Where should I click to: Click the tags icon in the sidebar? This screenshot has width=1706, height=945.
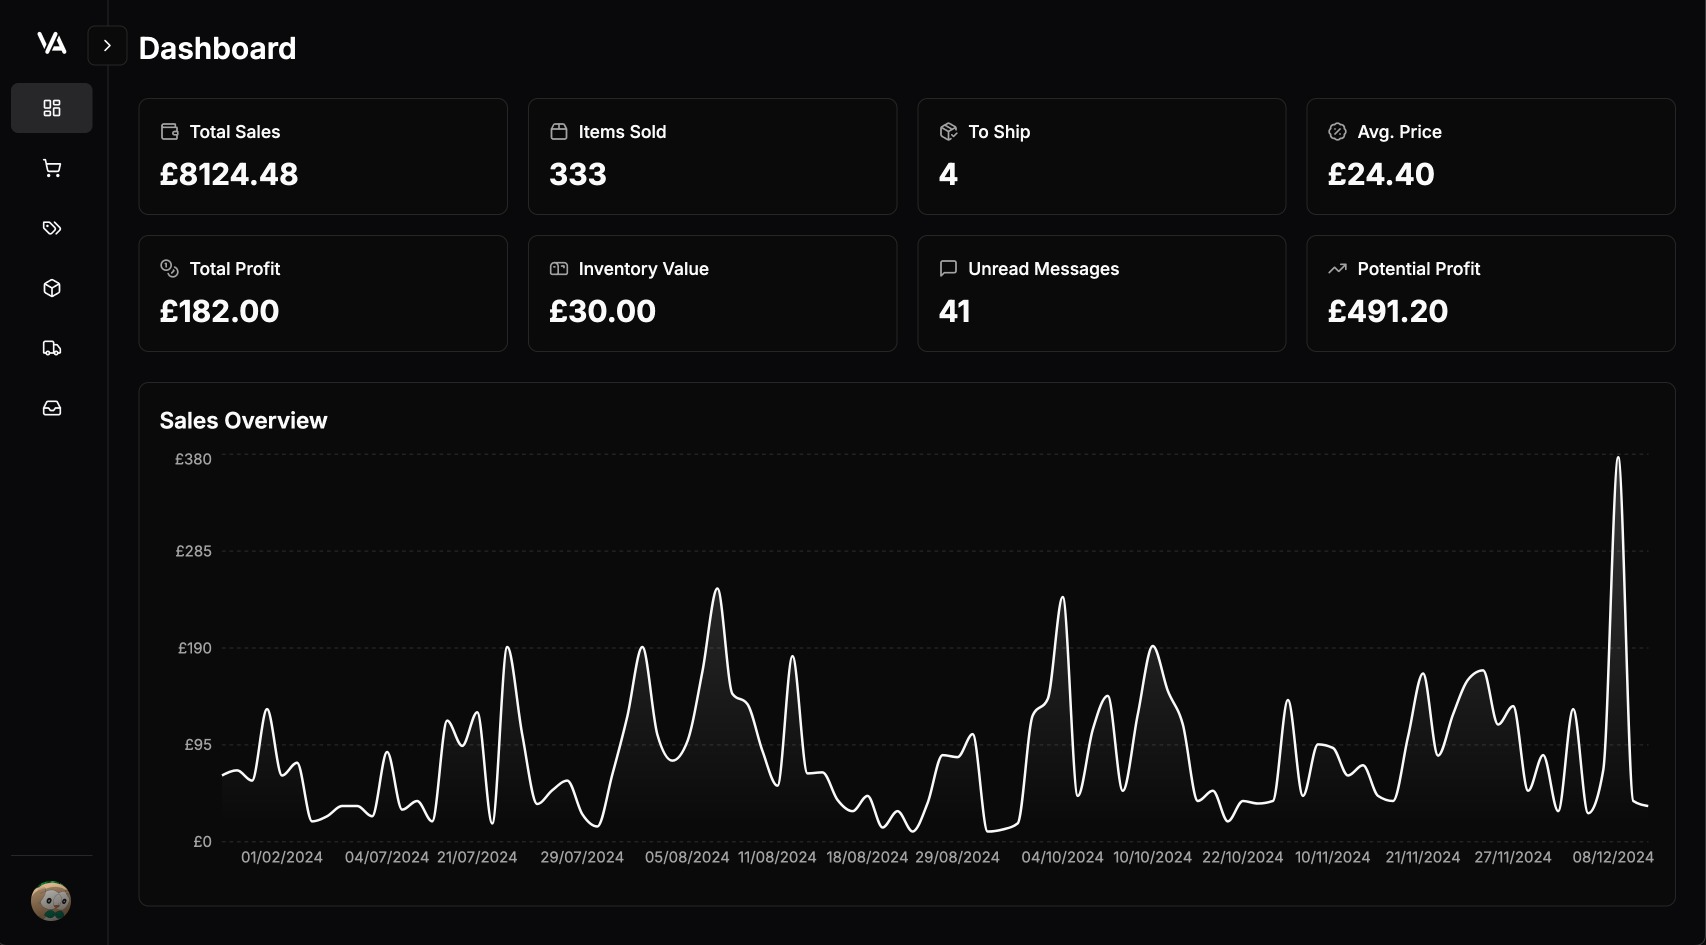pos(51,227)
